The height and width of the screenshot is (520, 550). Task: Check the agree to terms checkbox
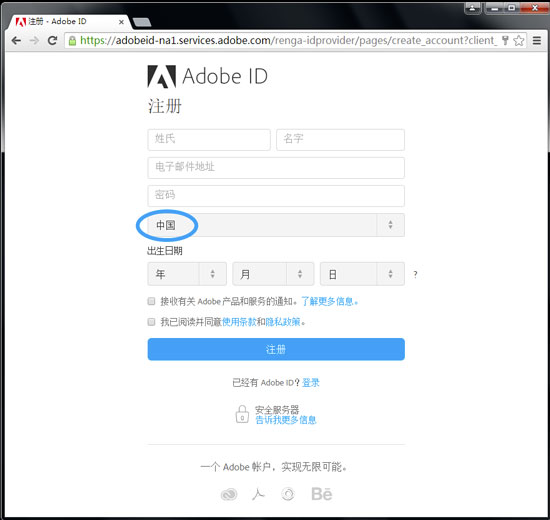(151, 322)
